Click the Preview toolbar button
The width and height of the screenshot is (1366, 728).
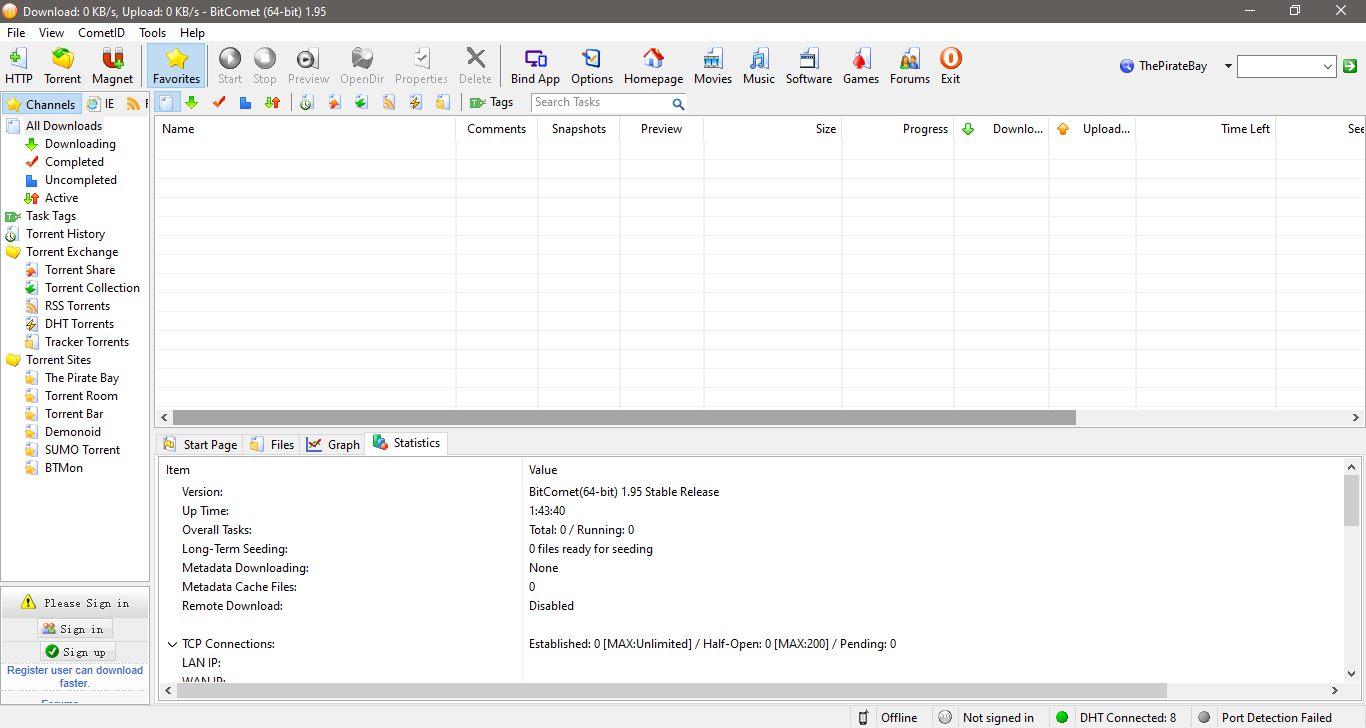[308, 66]
